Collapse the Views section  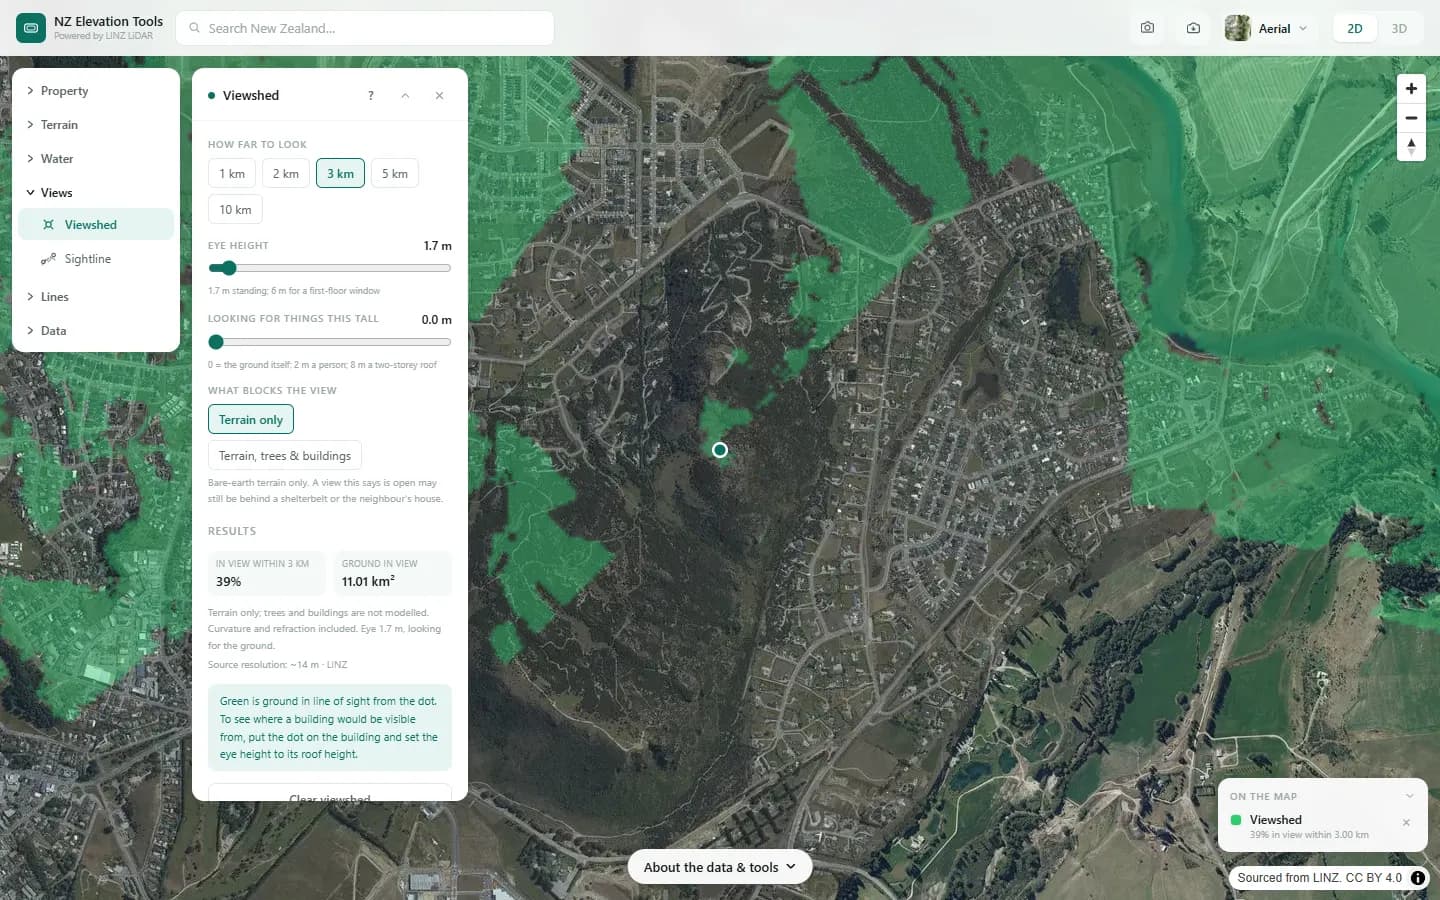pos(96,193)
